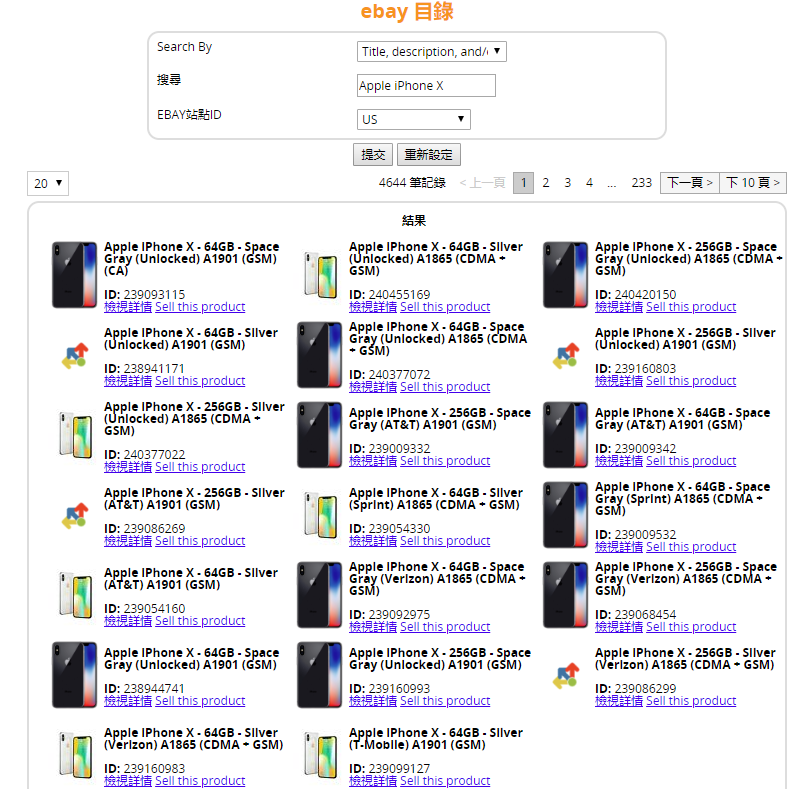
Task: Click title '256GB - Silver (Verizon) A1865'
Action: pos(686,658)
